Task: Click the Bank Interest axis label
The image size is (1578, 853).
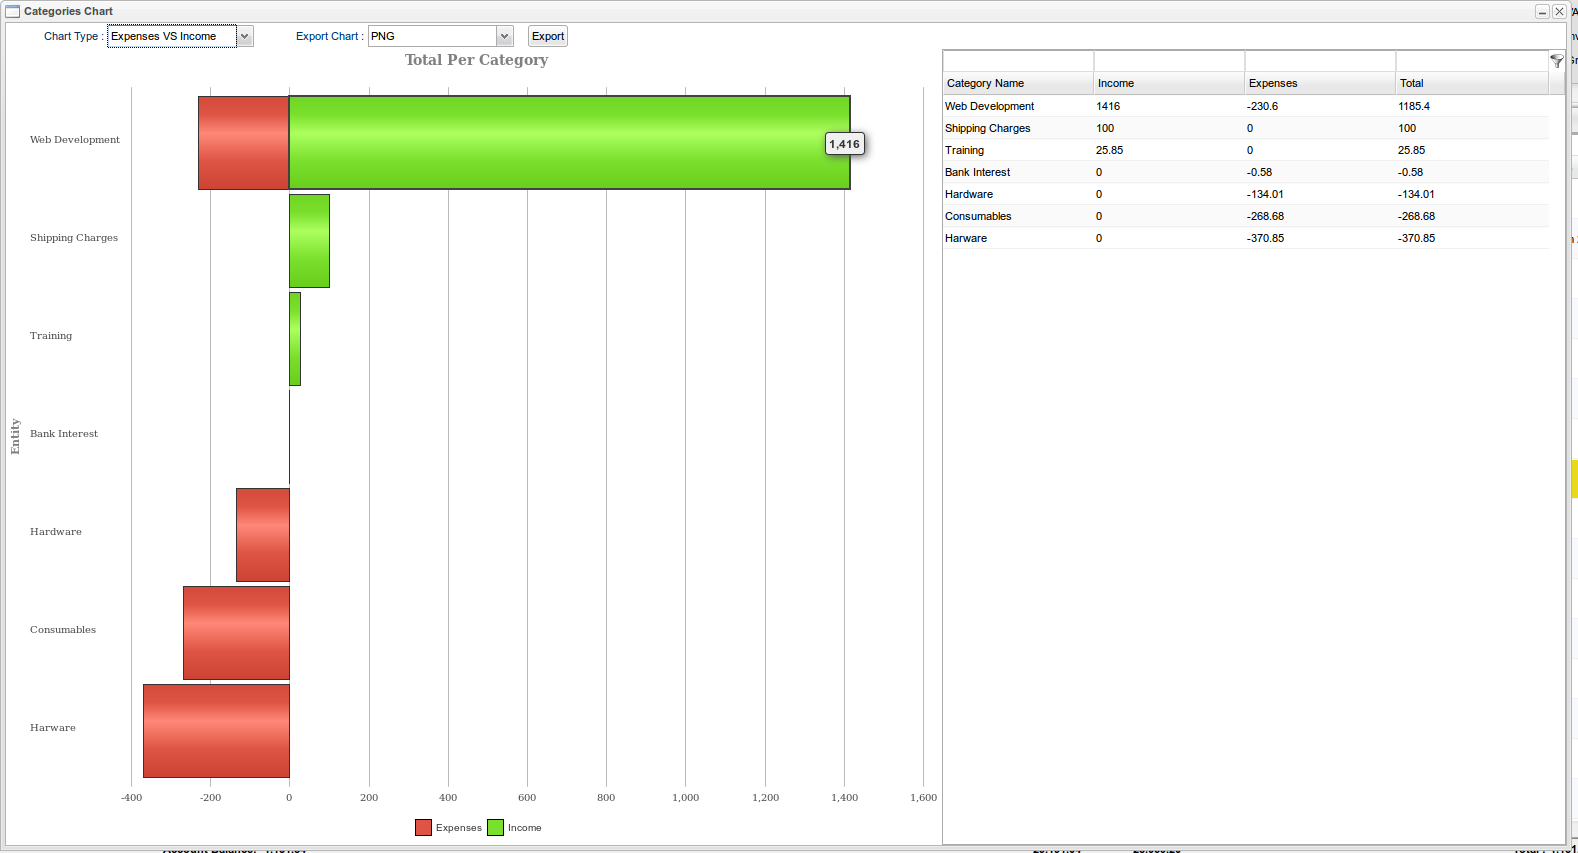Action: click(x=64, y=434)
